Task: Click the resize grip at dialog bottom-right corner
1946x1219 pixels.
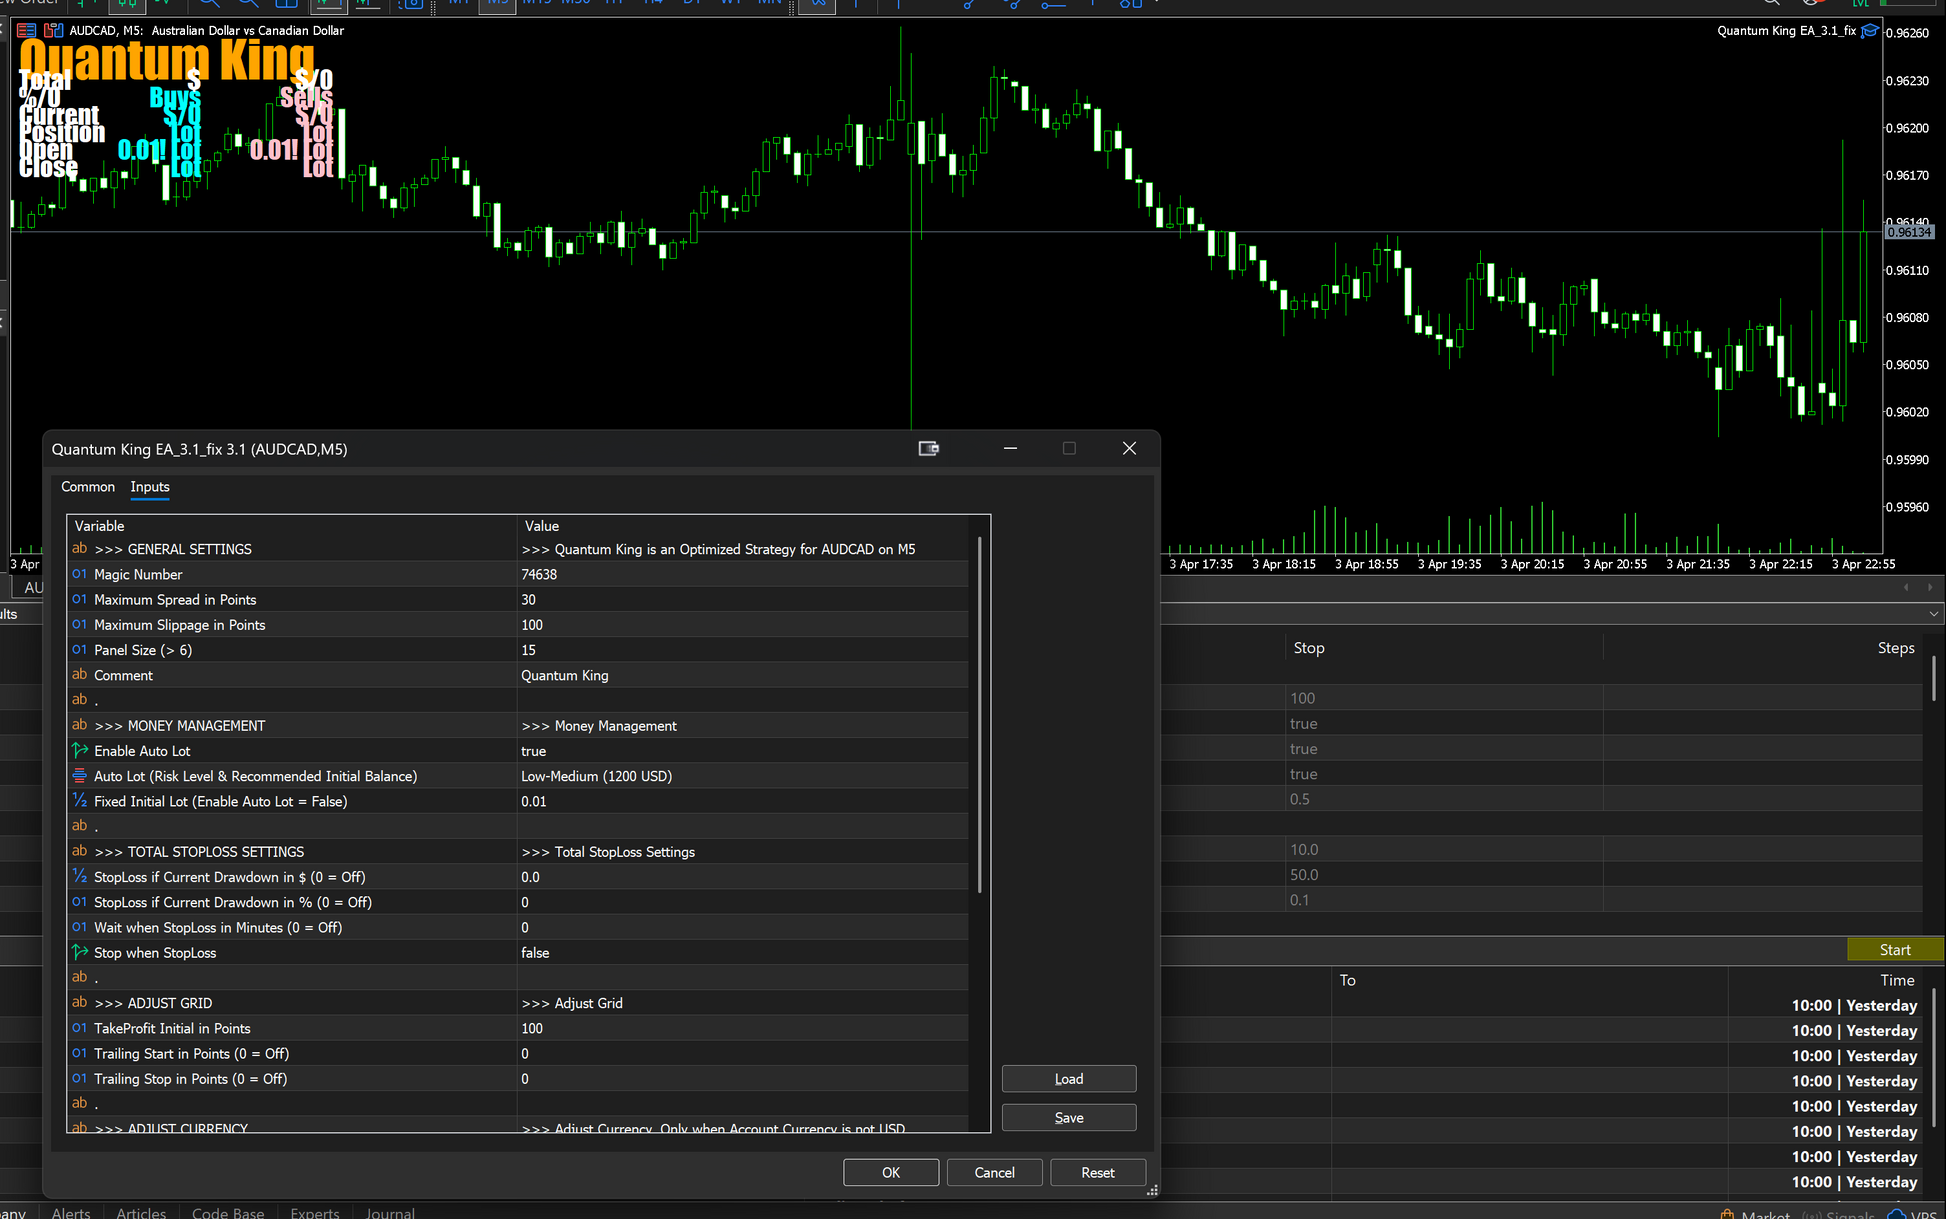Action: click(x=1152, y=1190)
